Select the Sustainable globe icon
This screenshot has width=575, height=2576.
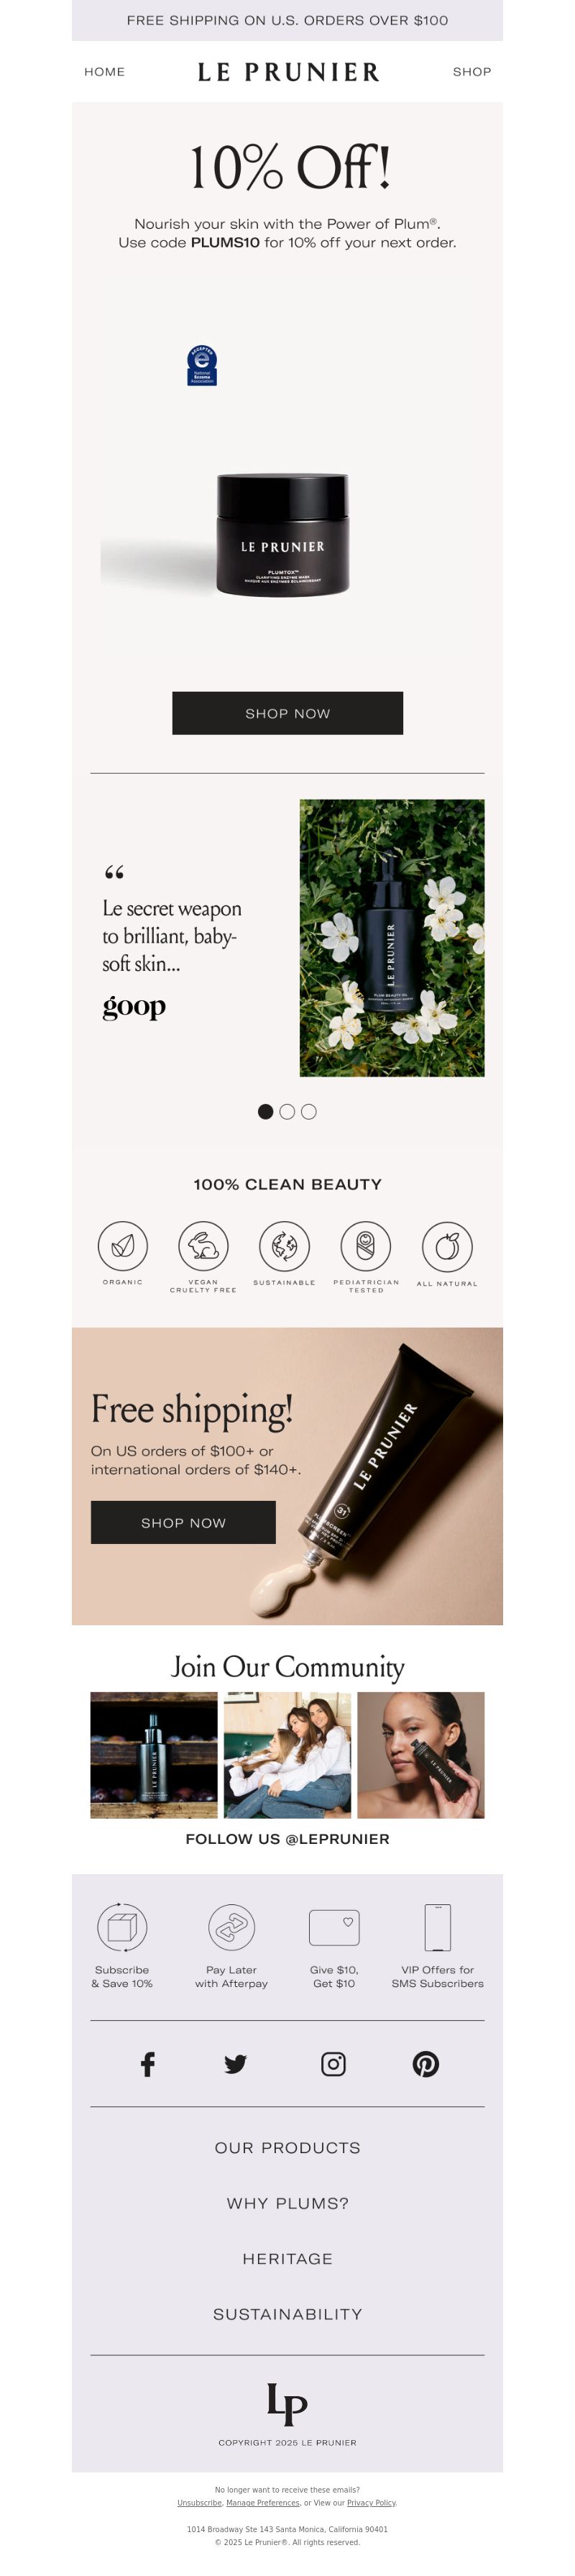click(x=284, y=1246)
